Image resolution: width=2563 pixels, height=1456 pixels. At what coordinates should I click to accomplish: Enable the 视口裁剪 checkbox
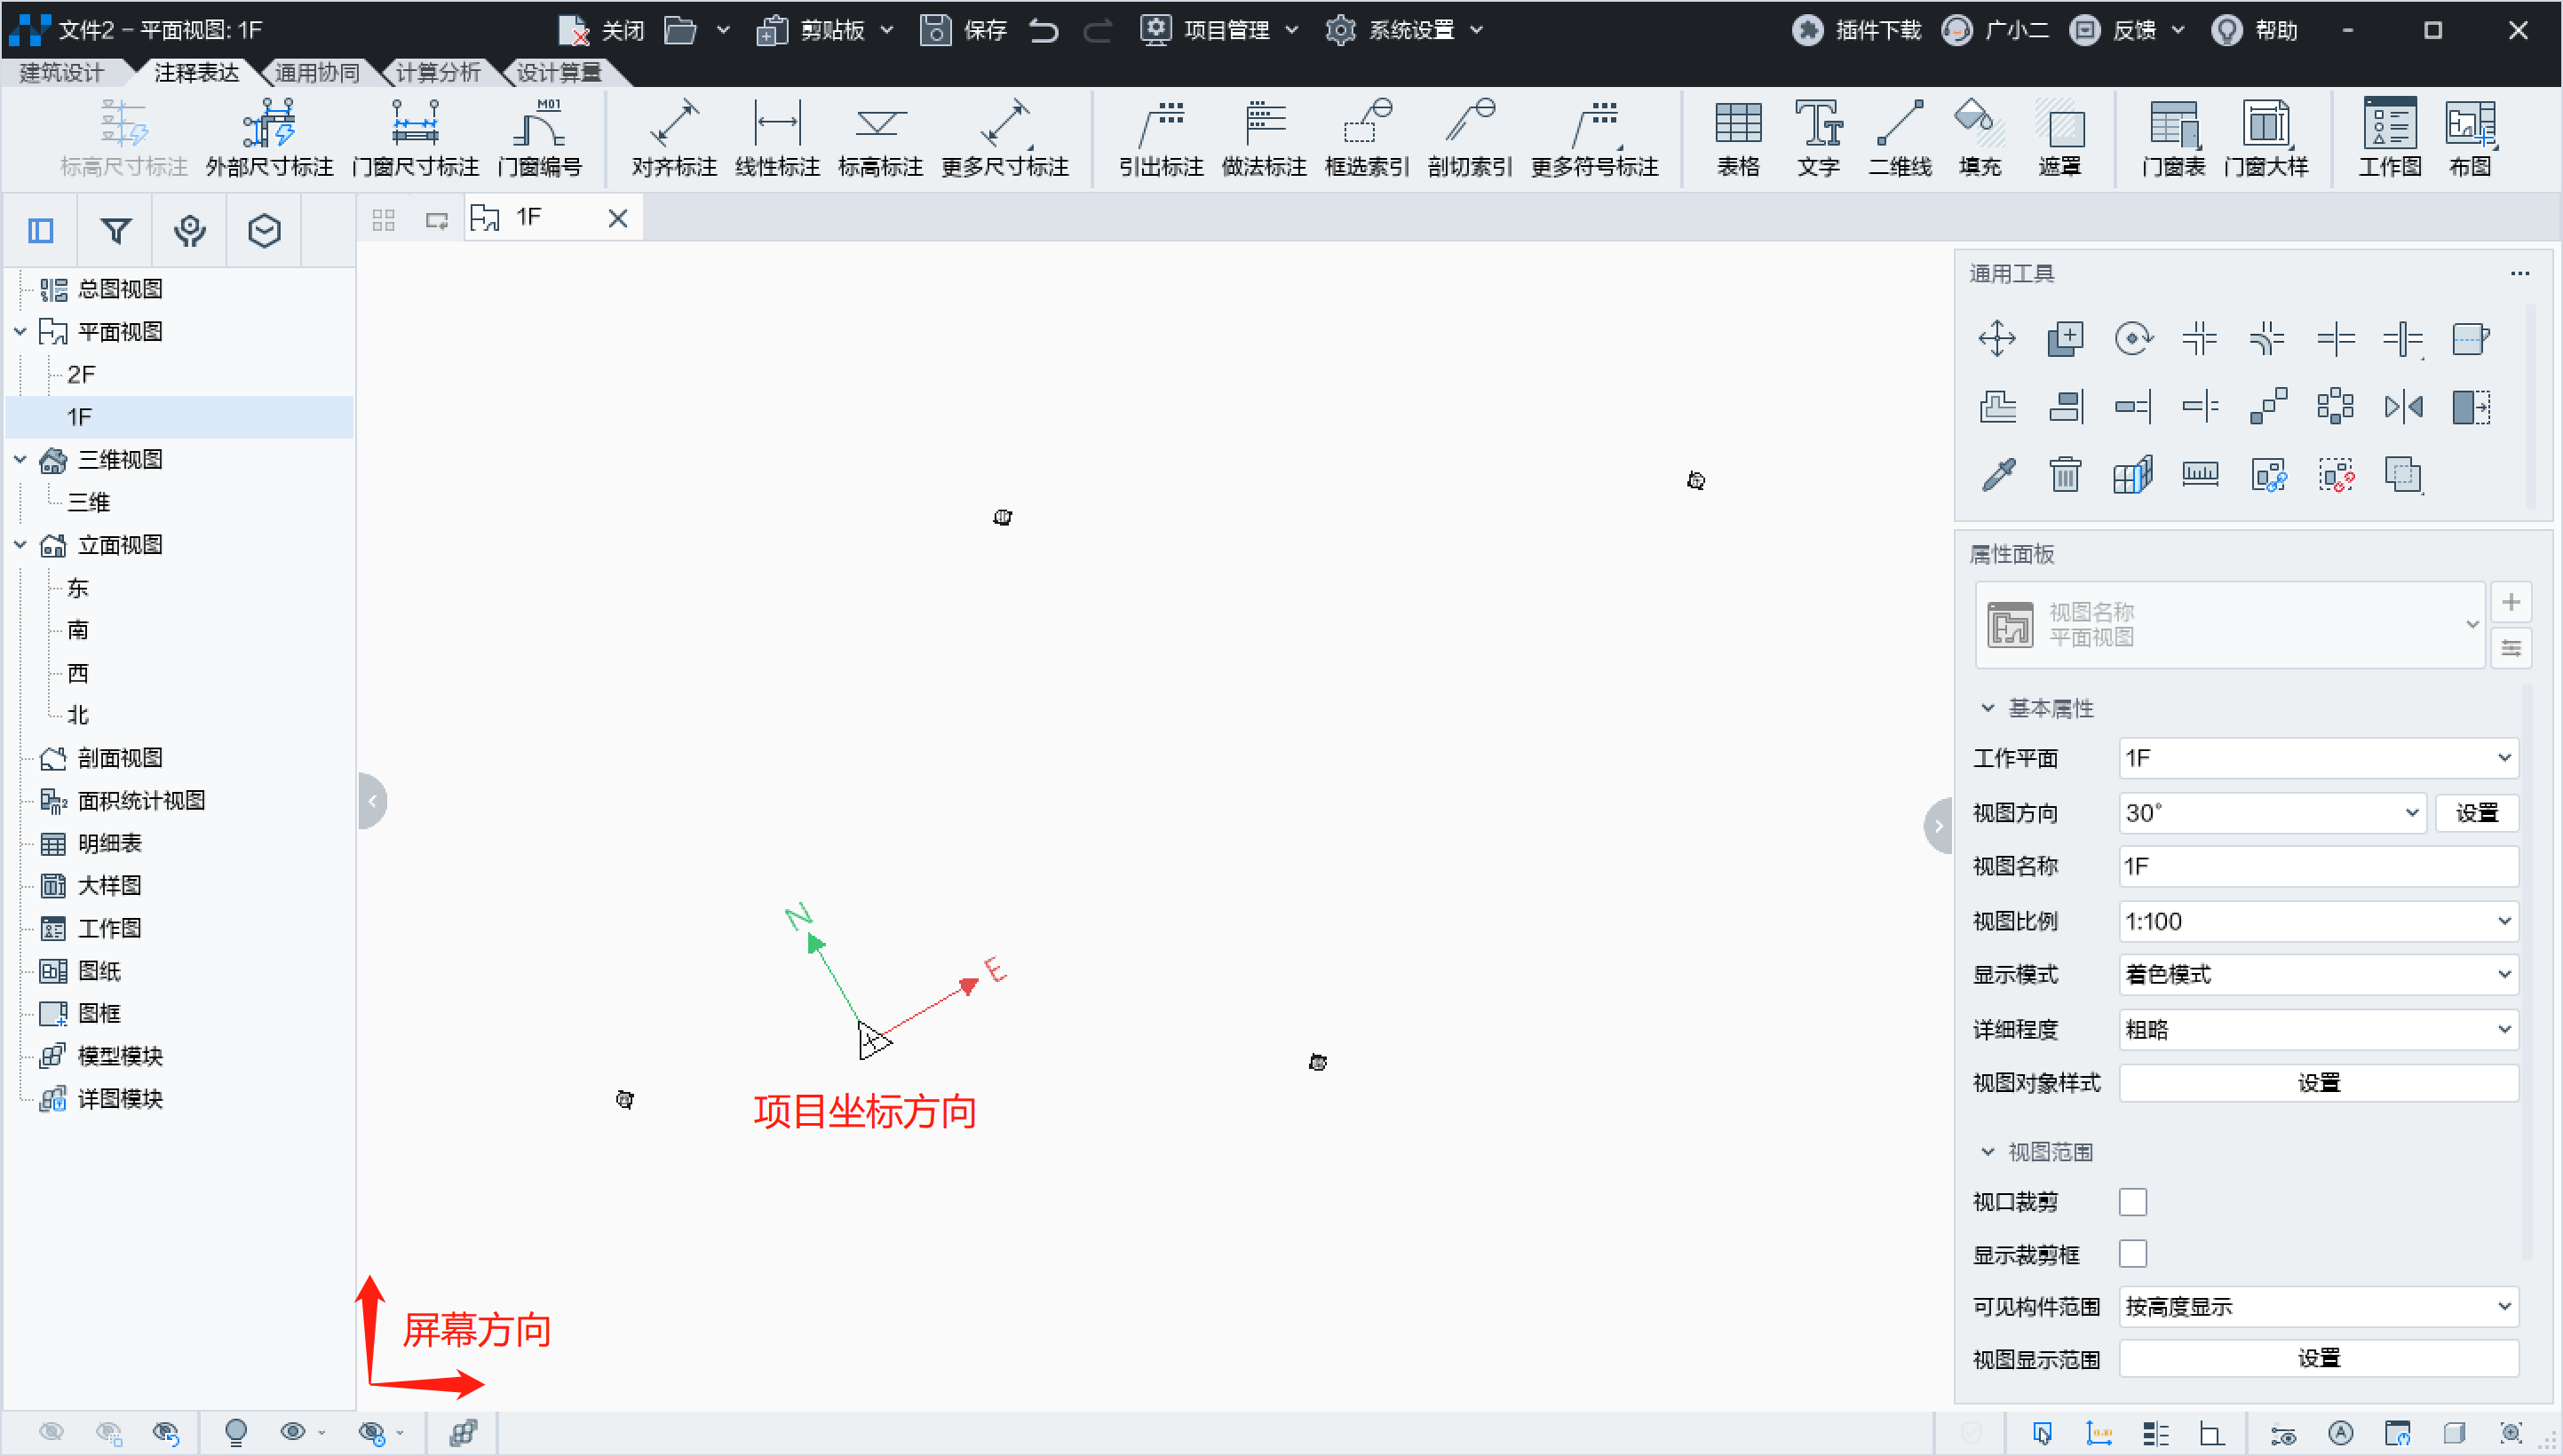point(2132,1201)
